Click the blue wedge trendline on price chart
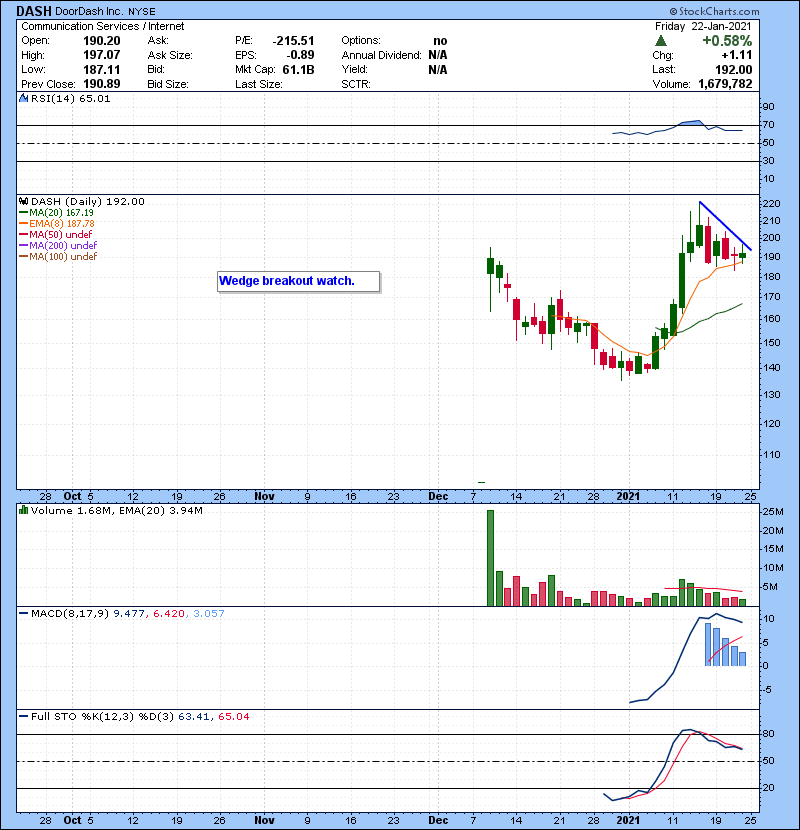Screen dimensions: 800x830 (x=725, y=226)
